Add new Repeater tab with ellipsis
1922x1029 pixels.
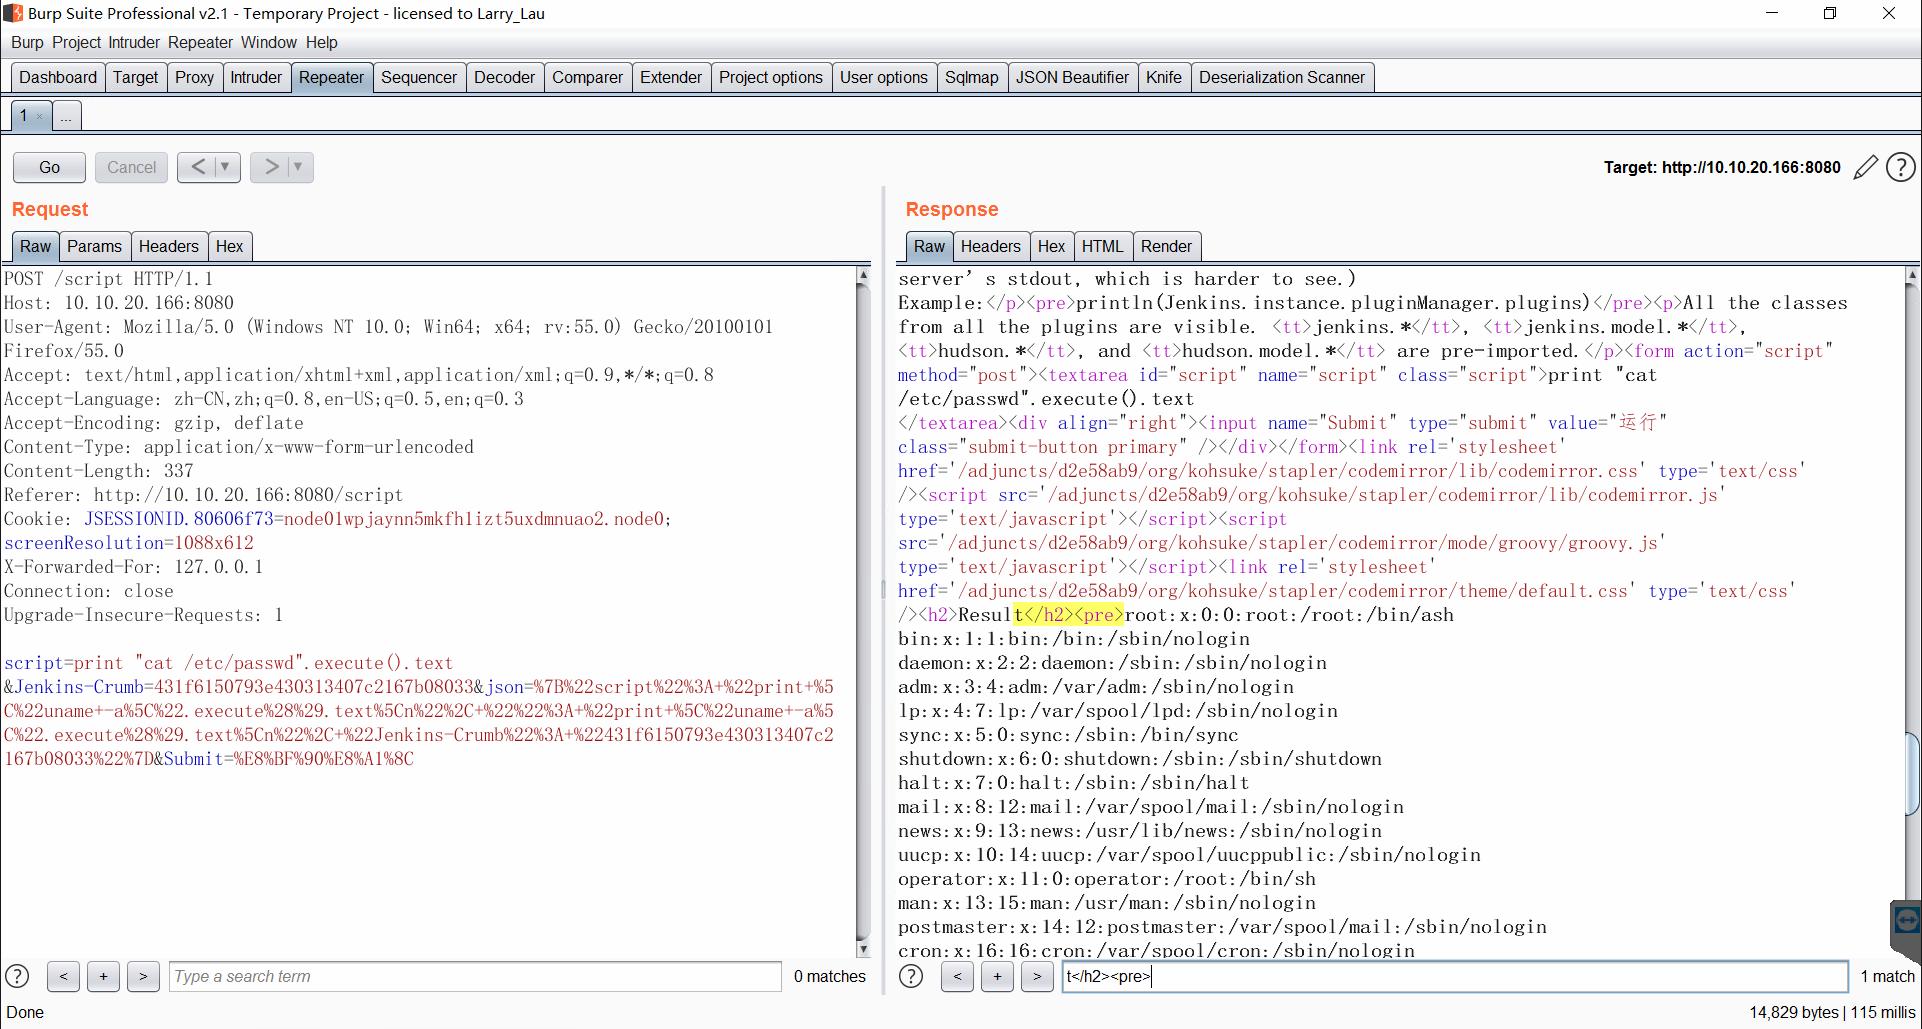pyautogui.click(x=66, y=116)
